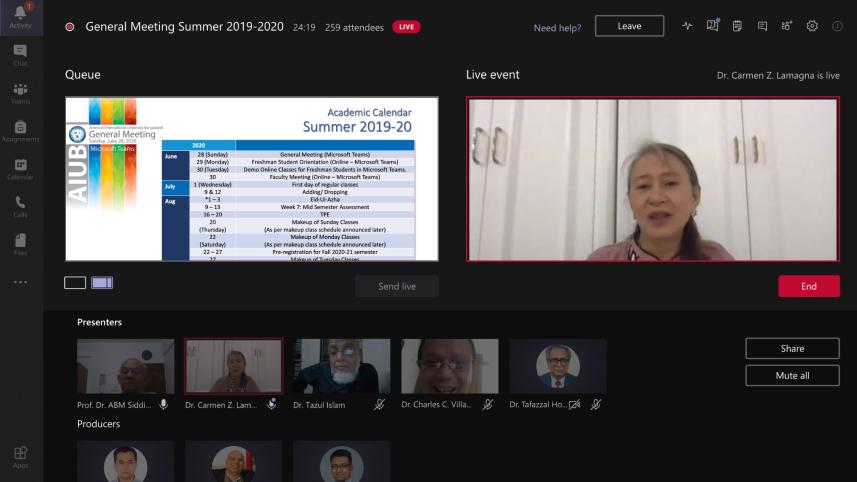Open the meeting notes icon
Screen dimensions: 857x482
[737, 26]
